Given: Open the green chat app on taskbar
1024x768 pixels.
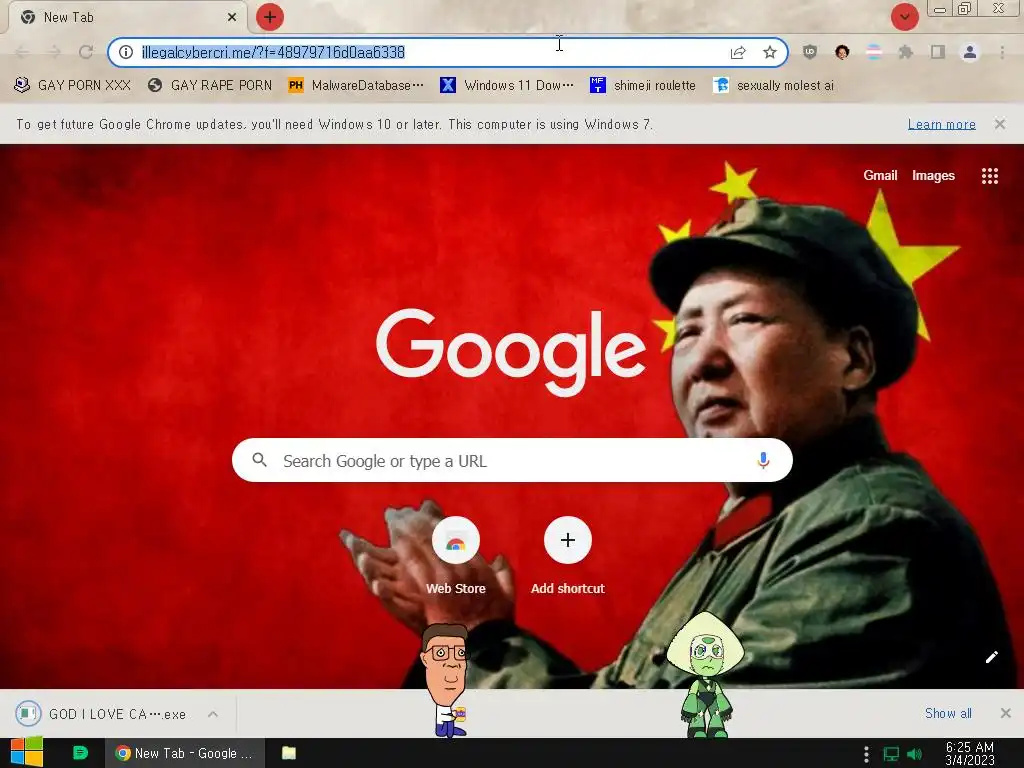Looking at the screenshot, I should click(x=80, y=753).
